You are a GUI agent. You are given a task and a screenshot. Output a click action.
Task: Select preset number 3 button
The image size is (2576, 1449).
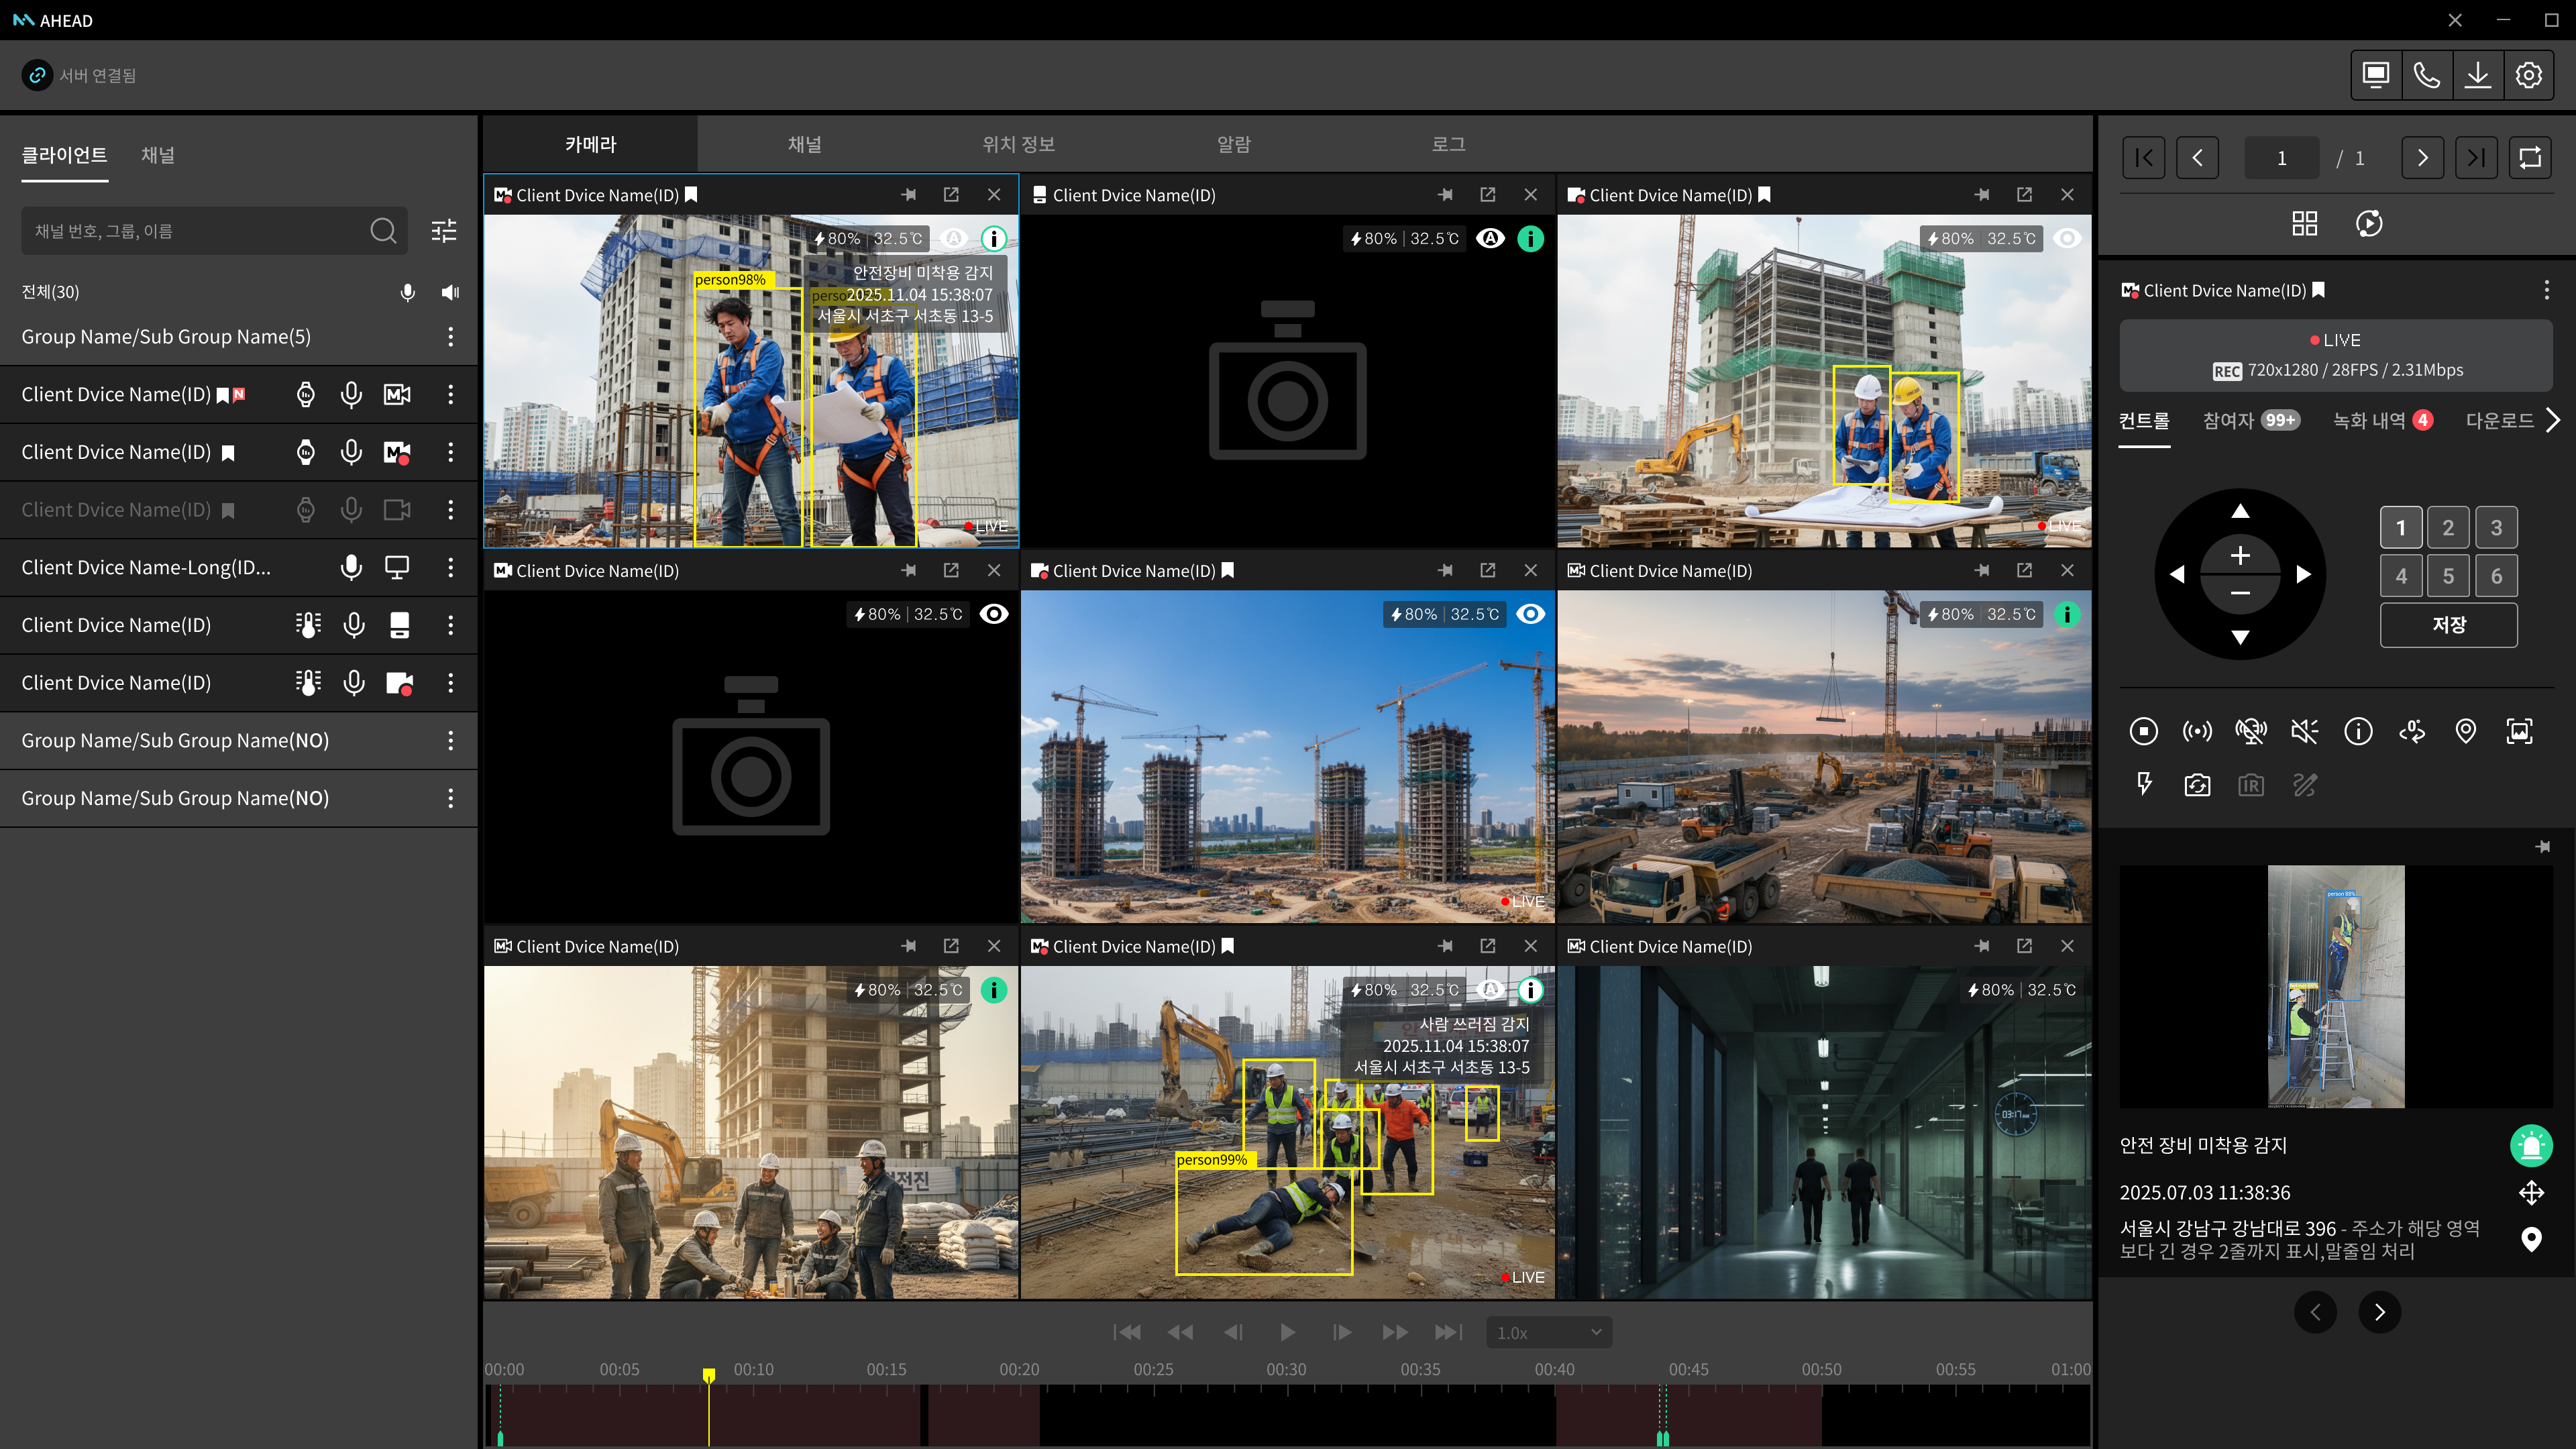[x=2496, y=528]
